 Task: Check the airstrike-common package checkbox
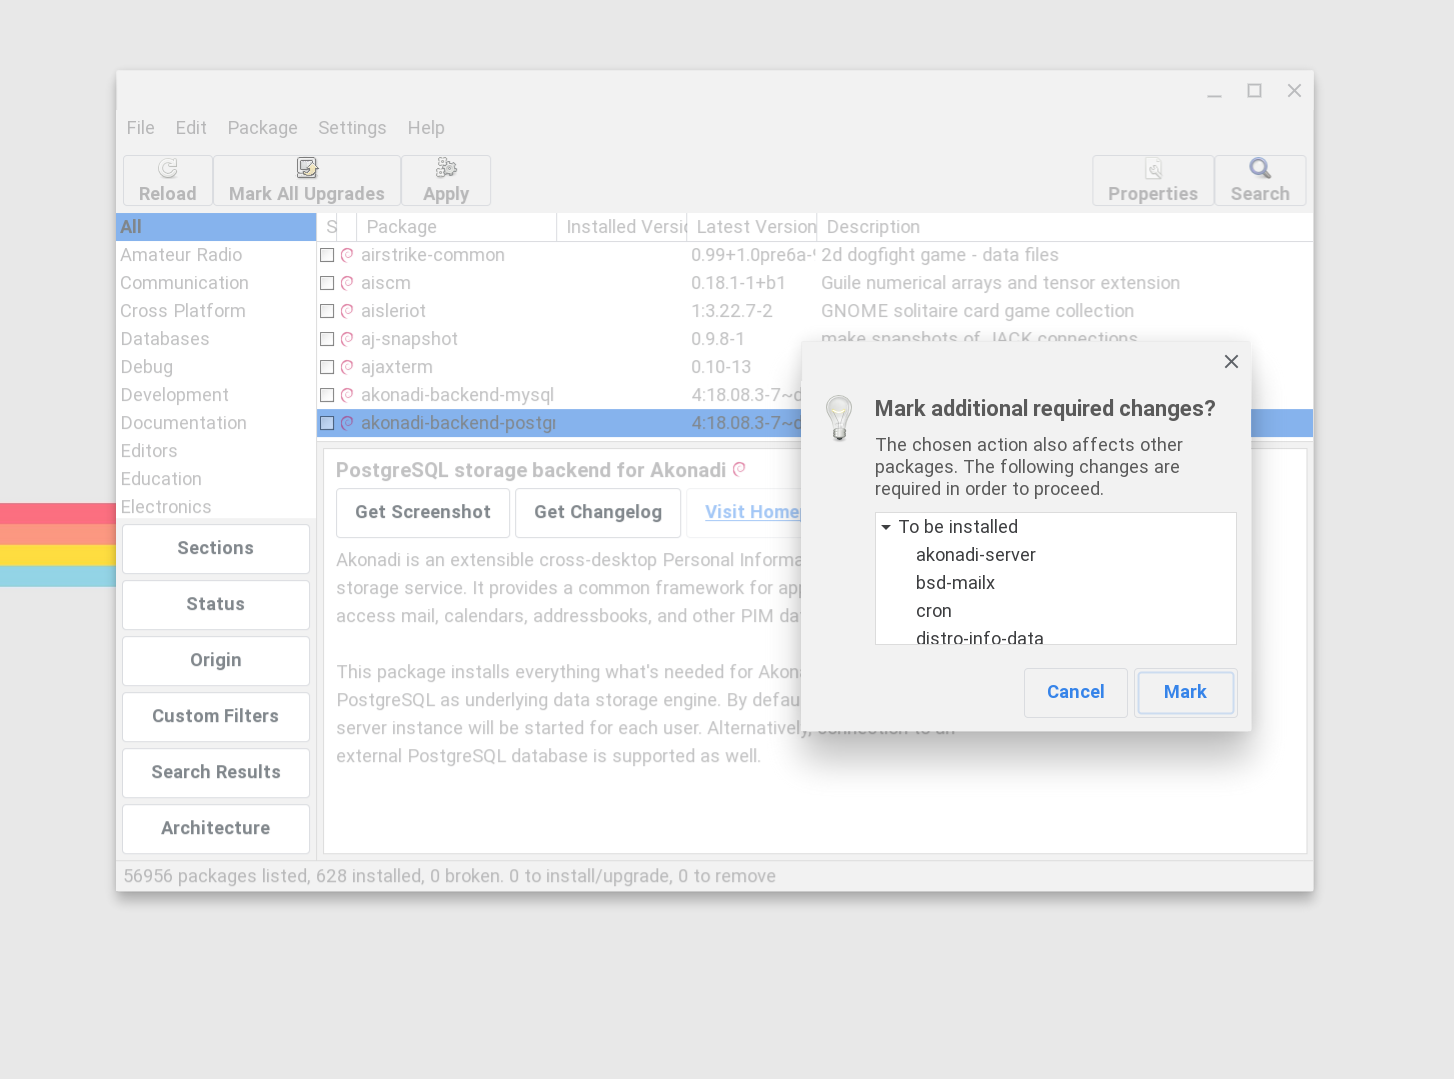click(327, 255)
